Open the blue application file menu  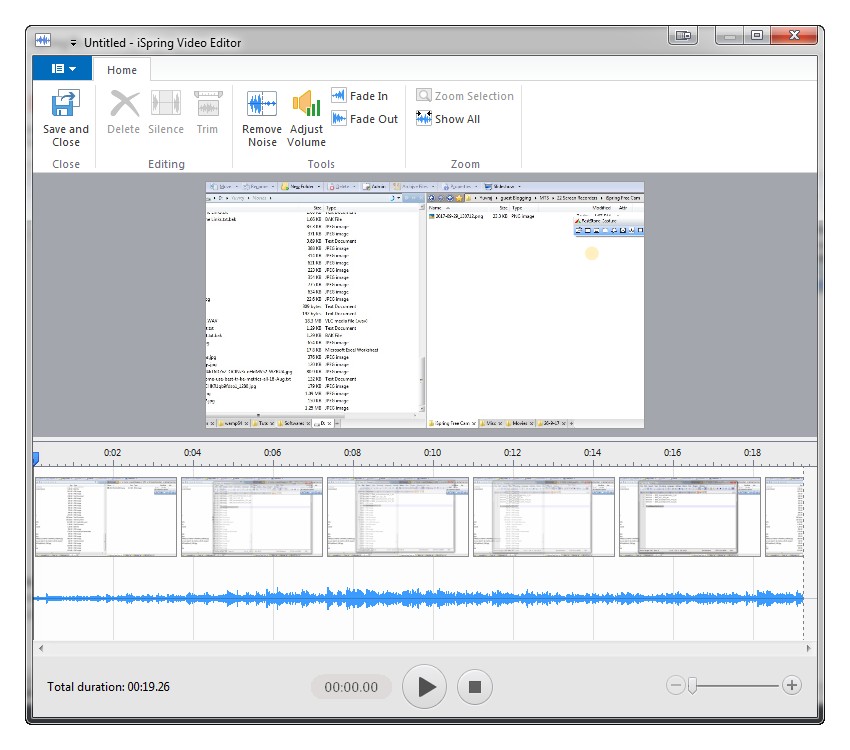tap(62, 69)
